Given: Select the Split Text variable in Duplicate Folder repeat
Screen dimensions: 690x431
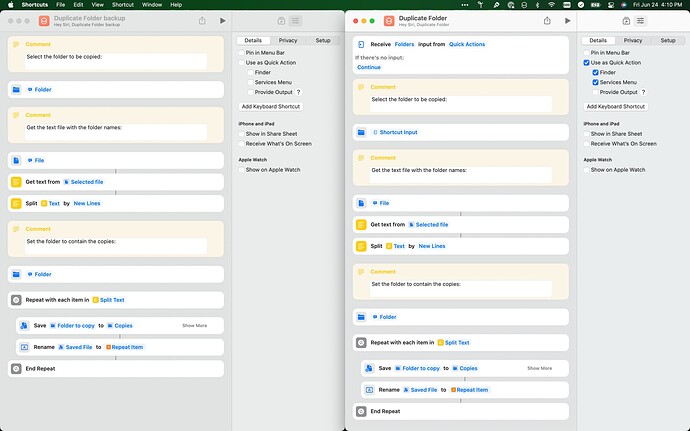Looking at the screenshot, I should [x=454, y=343].
